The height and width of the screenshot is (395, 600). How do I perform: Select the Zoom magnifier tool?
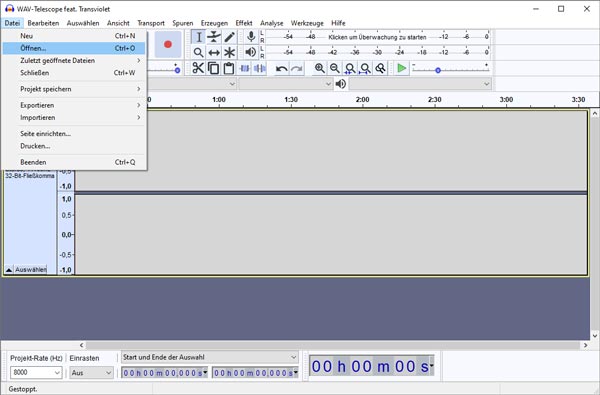click(198, 52)
